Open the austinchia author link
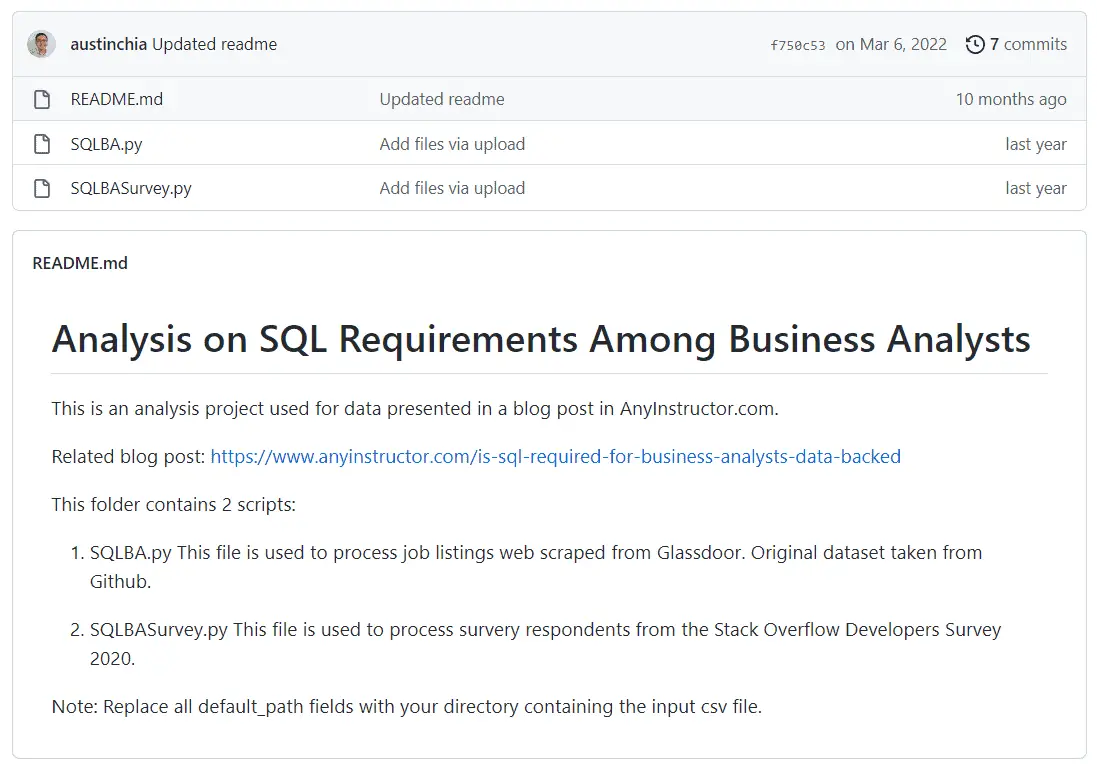1097x769 pixels. (108, 44)
